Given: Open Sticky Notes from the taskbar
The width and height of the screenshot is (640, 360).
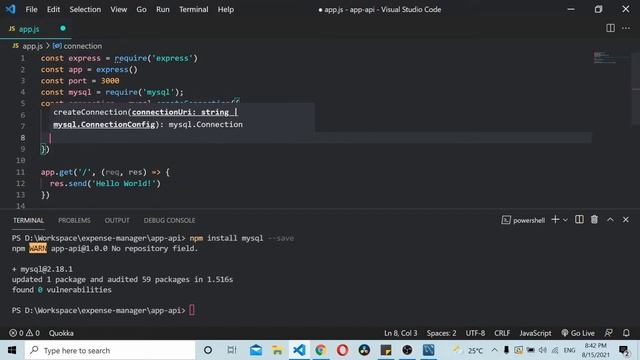Looking at the screenshot, I should [x=386, y=350].
